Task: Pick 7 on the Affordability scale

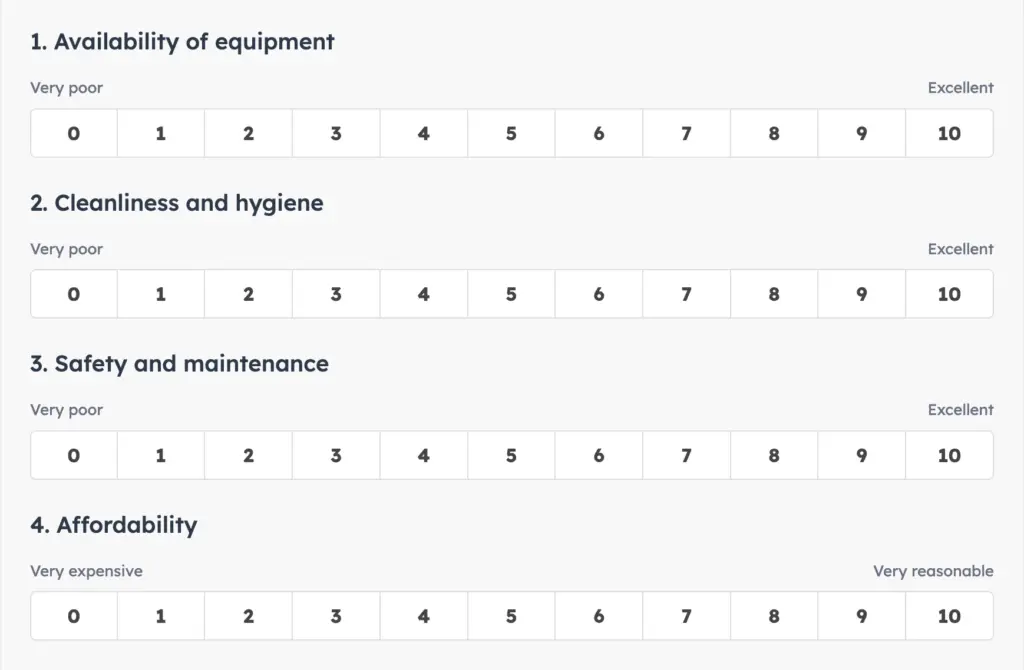Action: [x=686, y=616]
